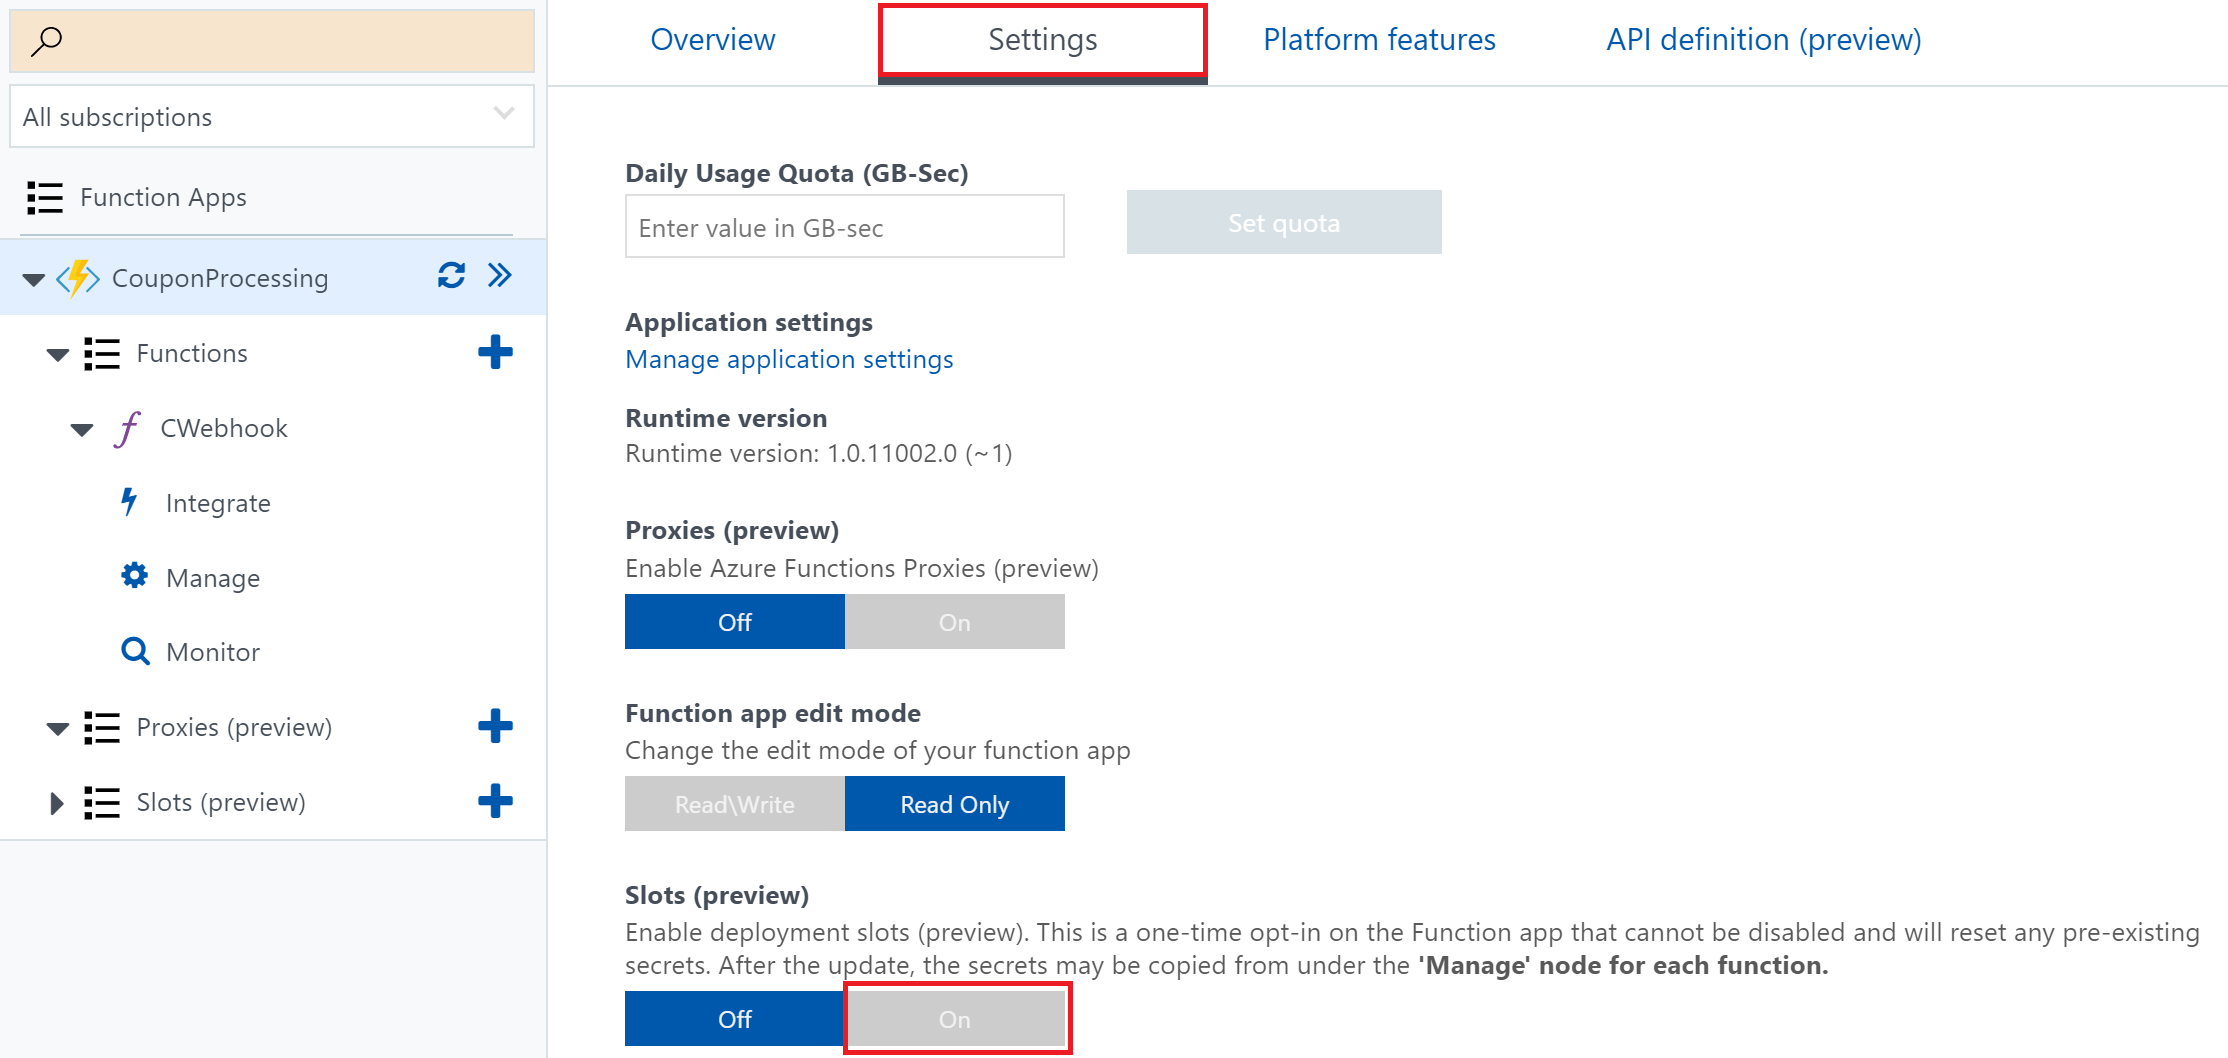Open Integrate via the lightning bolt icon
Viewport: 2228px width, 1058px height.
pyautogui.click(x=129, y=502)
